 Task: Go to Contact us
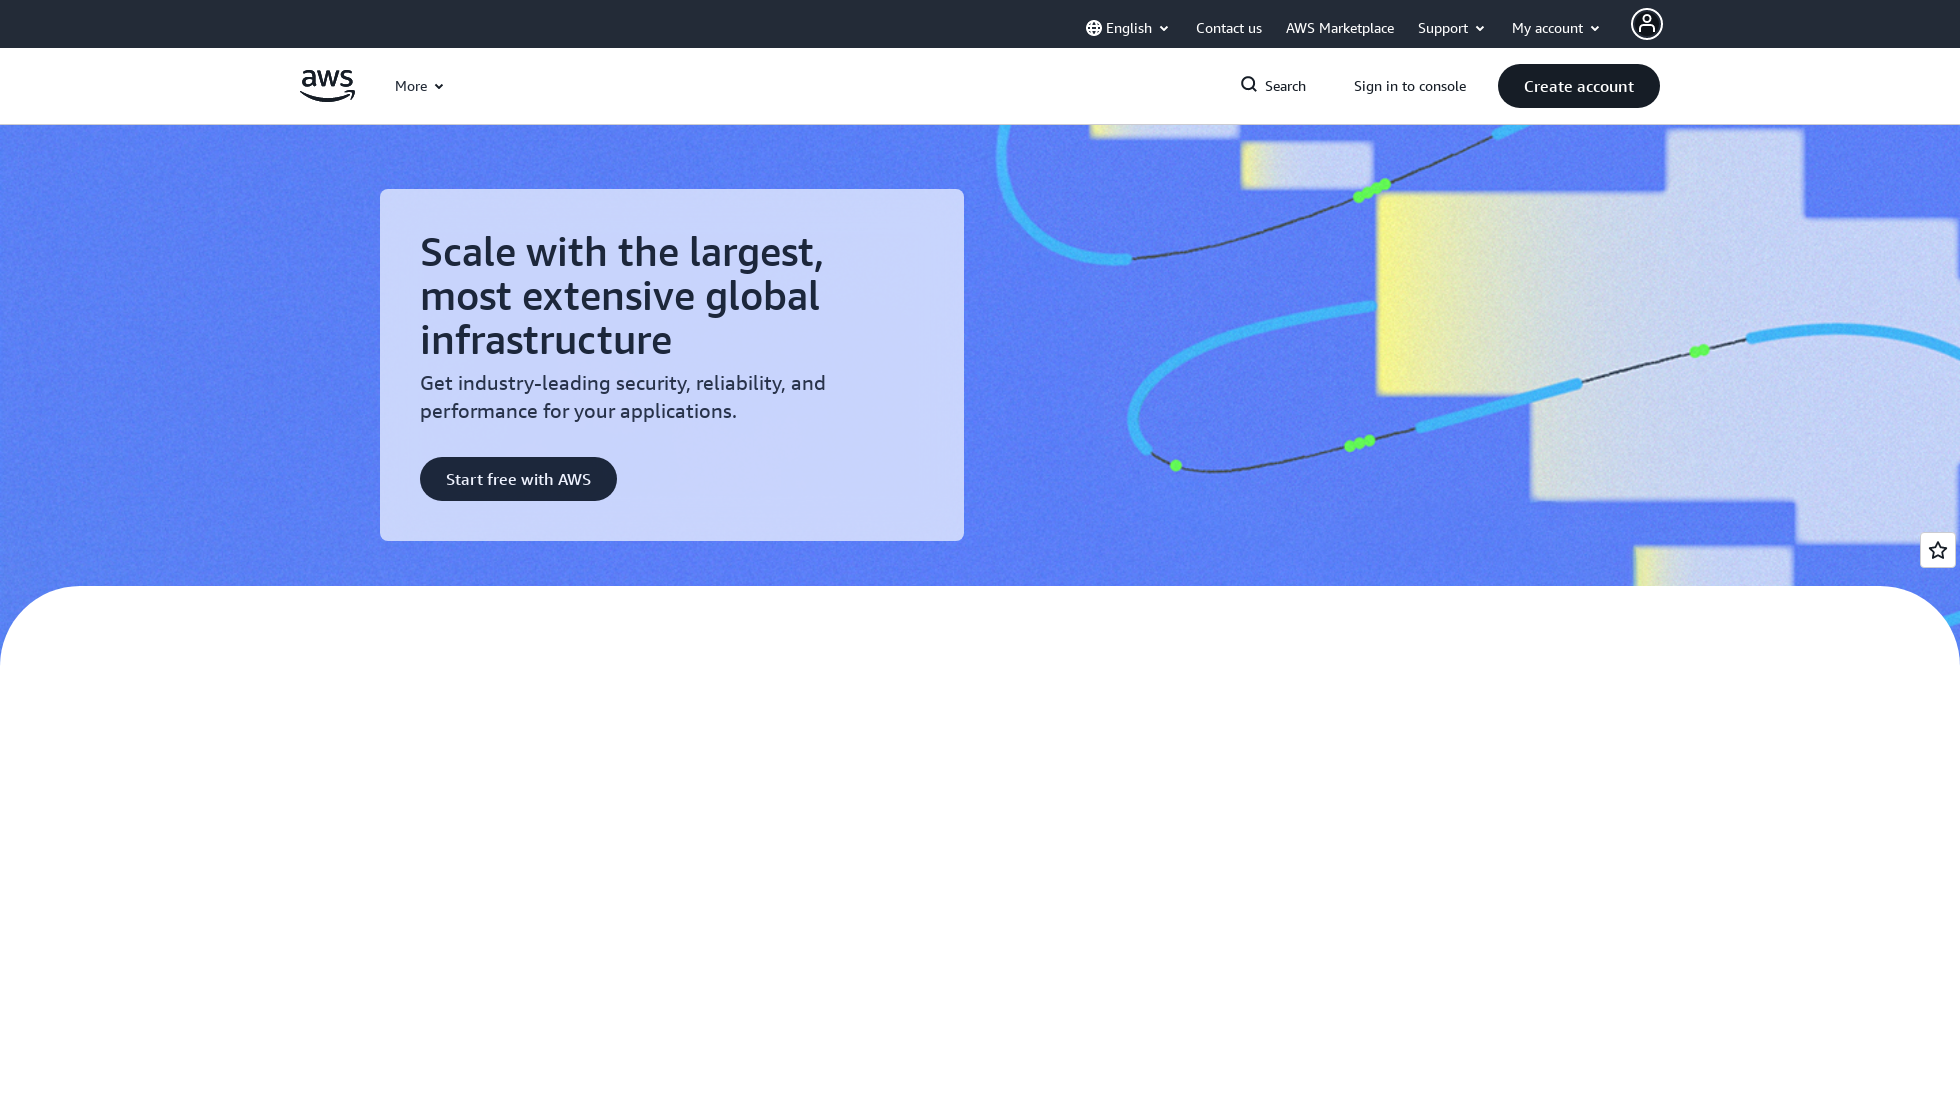tap(1228, 28)
